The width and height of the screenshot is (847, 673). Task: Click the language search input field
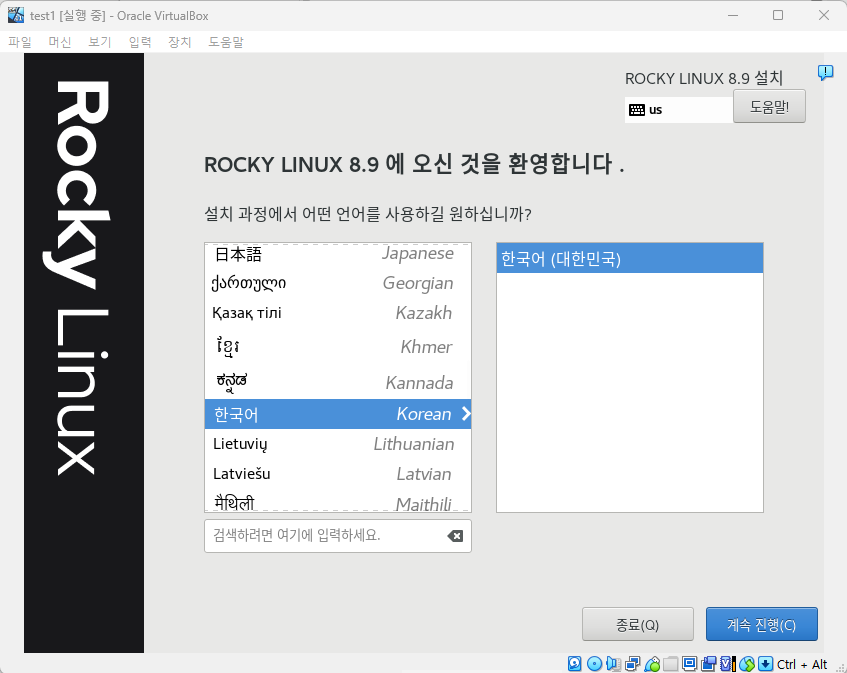338,536
